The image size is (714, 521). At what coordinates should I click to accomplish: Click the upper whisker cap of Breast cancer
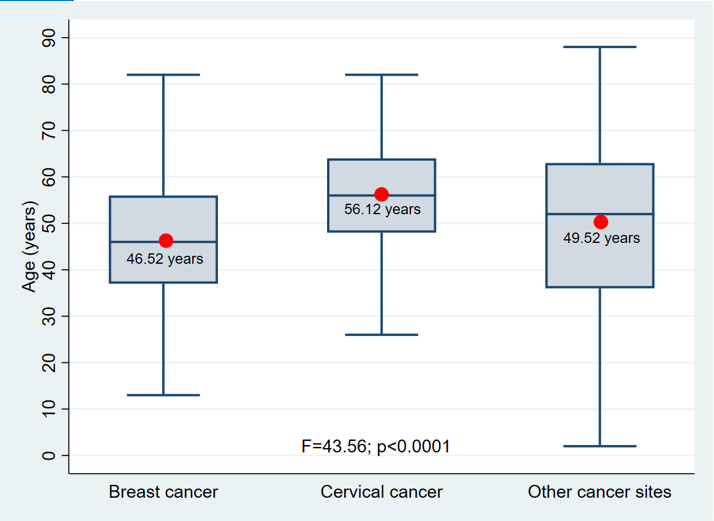[x=164, y=75]
